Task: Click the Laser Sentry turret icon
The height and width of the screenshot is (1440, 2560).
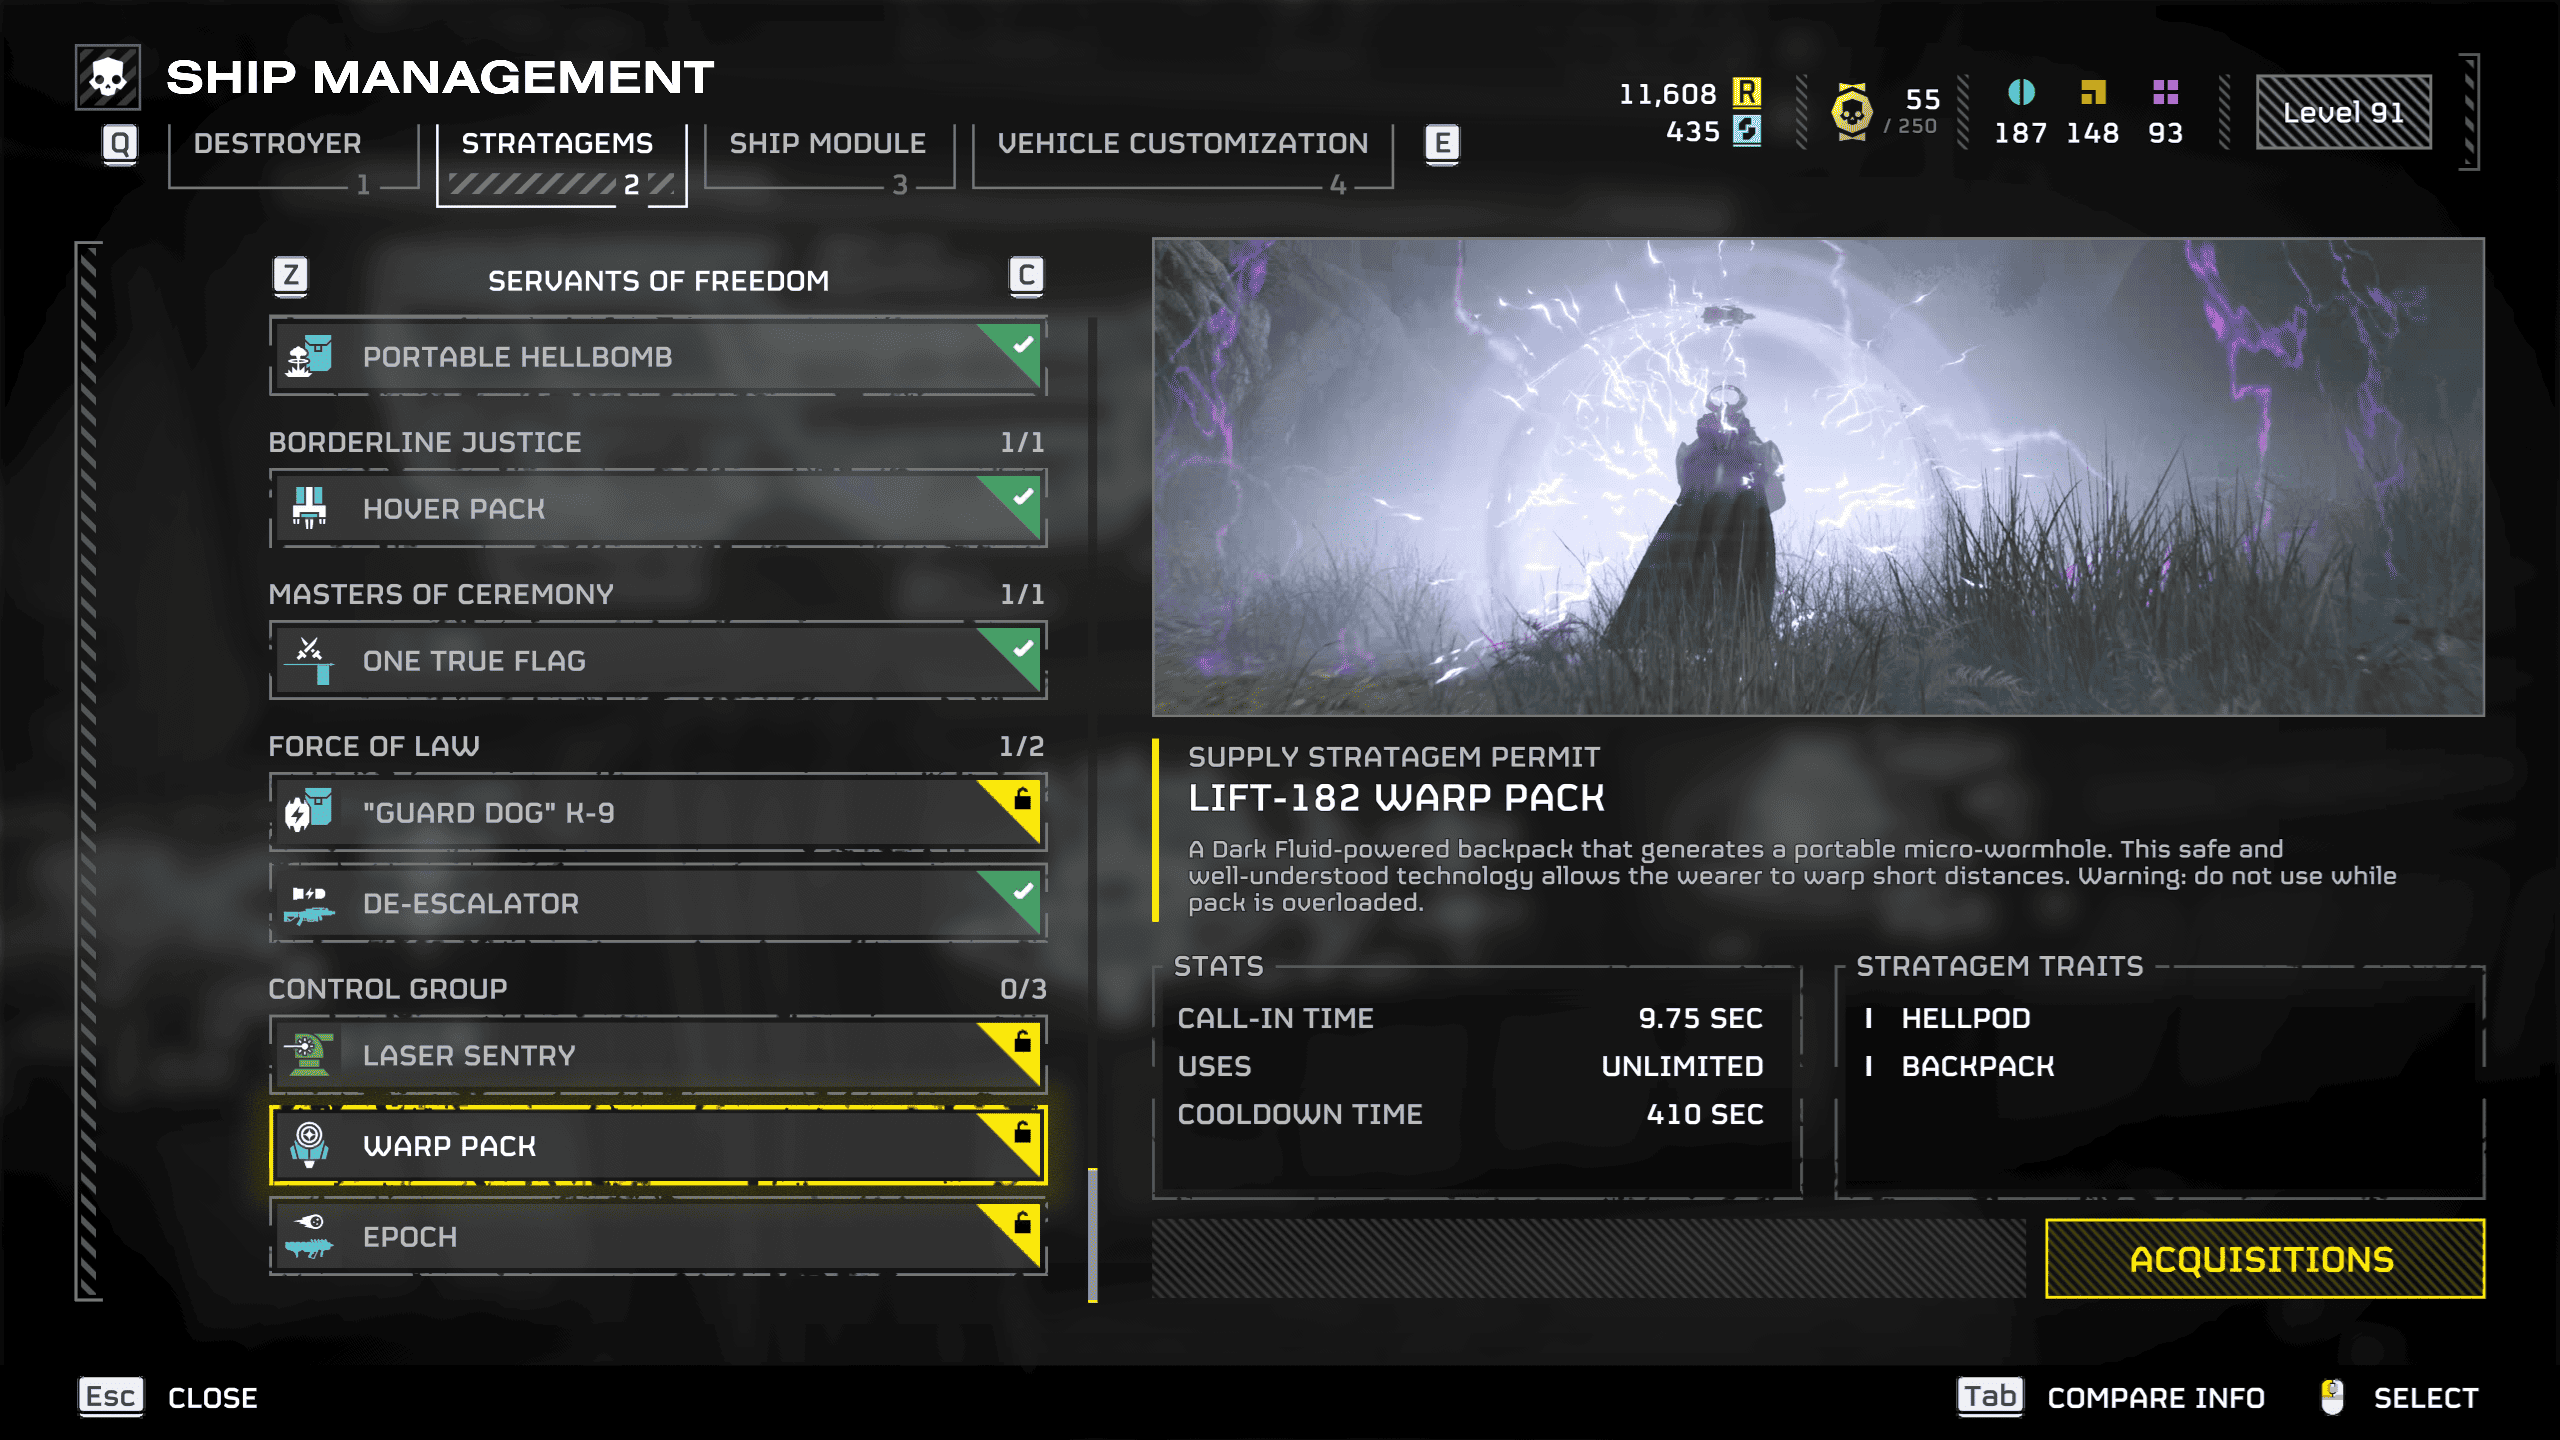Action: pyautogui.click(x=309, y=1055)
